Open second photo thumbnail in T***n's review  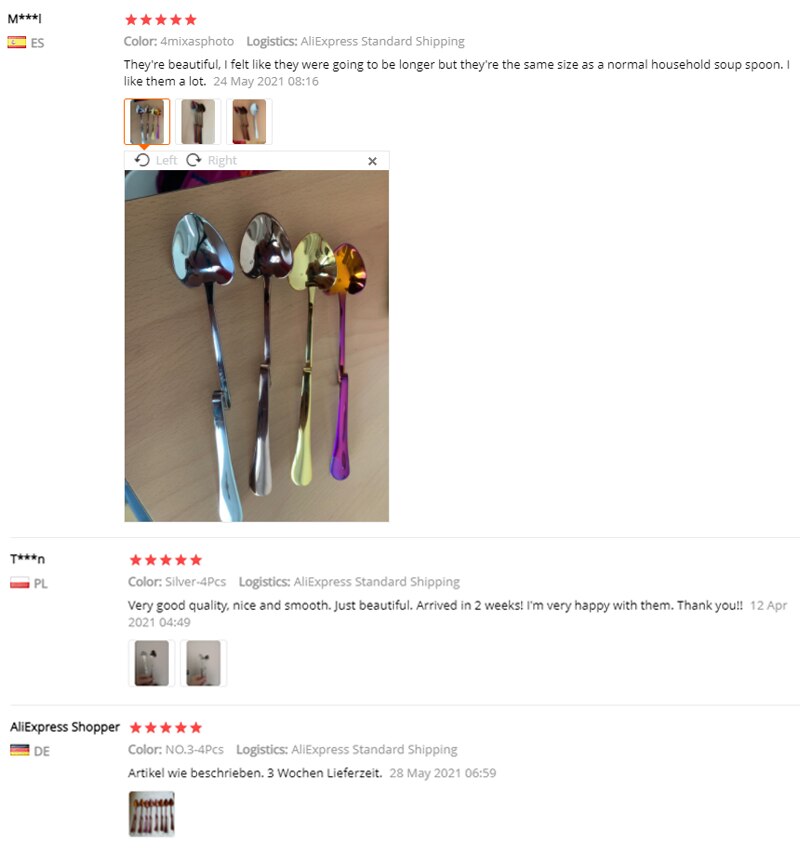(x=203, y=663)
